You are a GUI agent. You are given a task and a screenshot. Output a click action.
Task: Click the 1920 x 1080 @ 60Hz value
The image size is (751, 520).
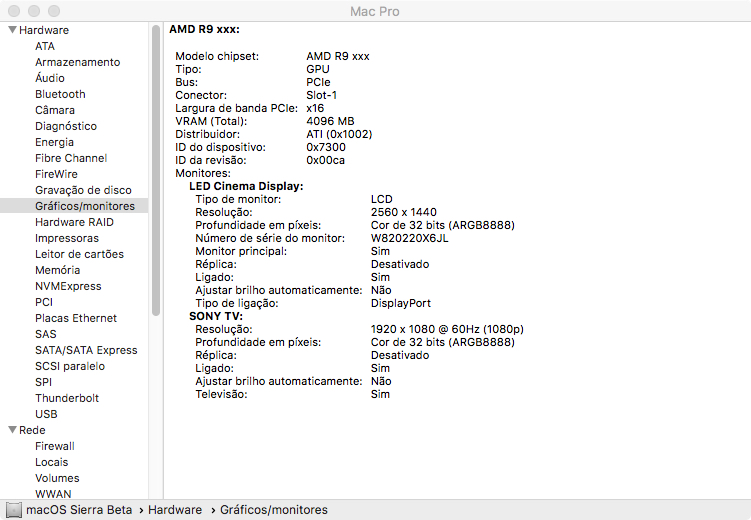tap(447, 329)
